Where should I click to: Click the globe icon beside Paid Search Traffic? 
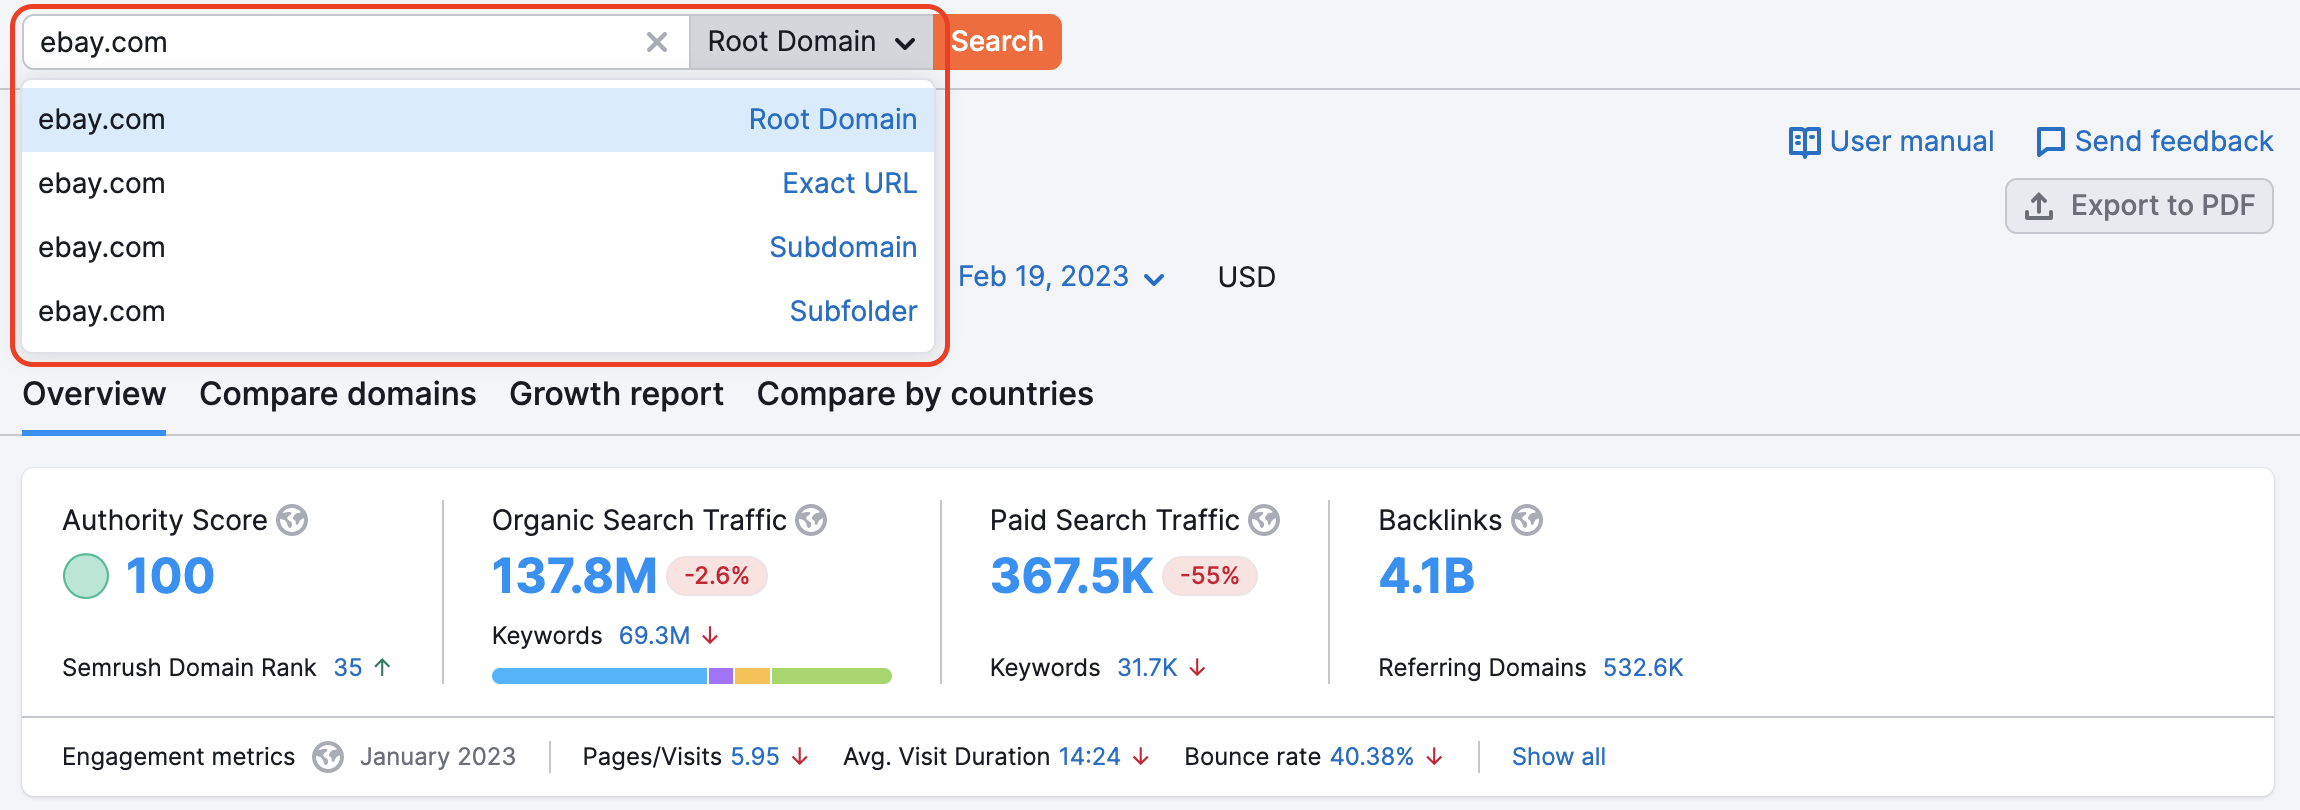coord(1264,520)
